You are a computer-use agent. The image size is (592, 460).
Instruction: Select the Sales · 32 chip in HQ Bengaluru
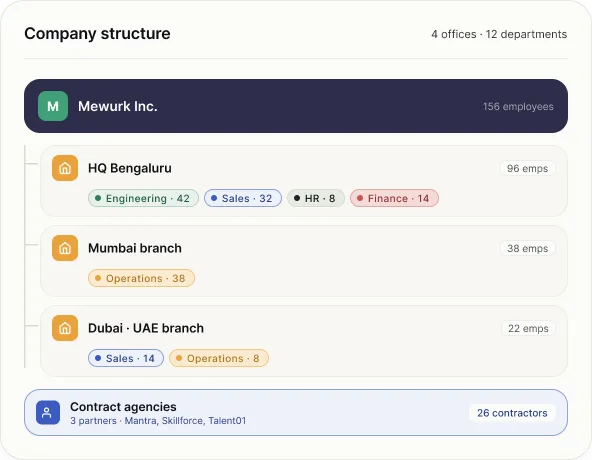pyautogui.click(x=243, y=198)
